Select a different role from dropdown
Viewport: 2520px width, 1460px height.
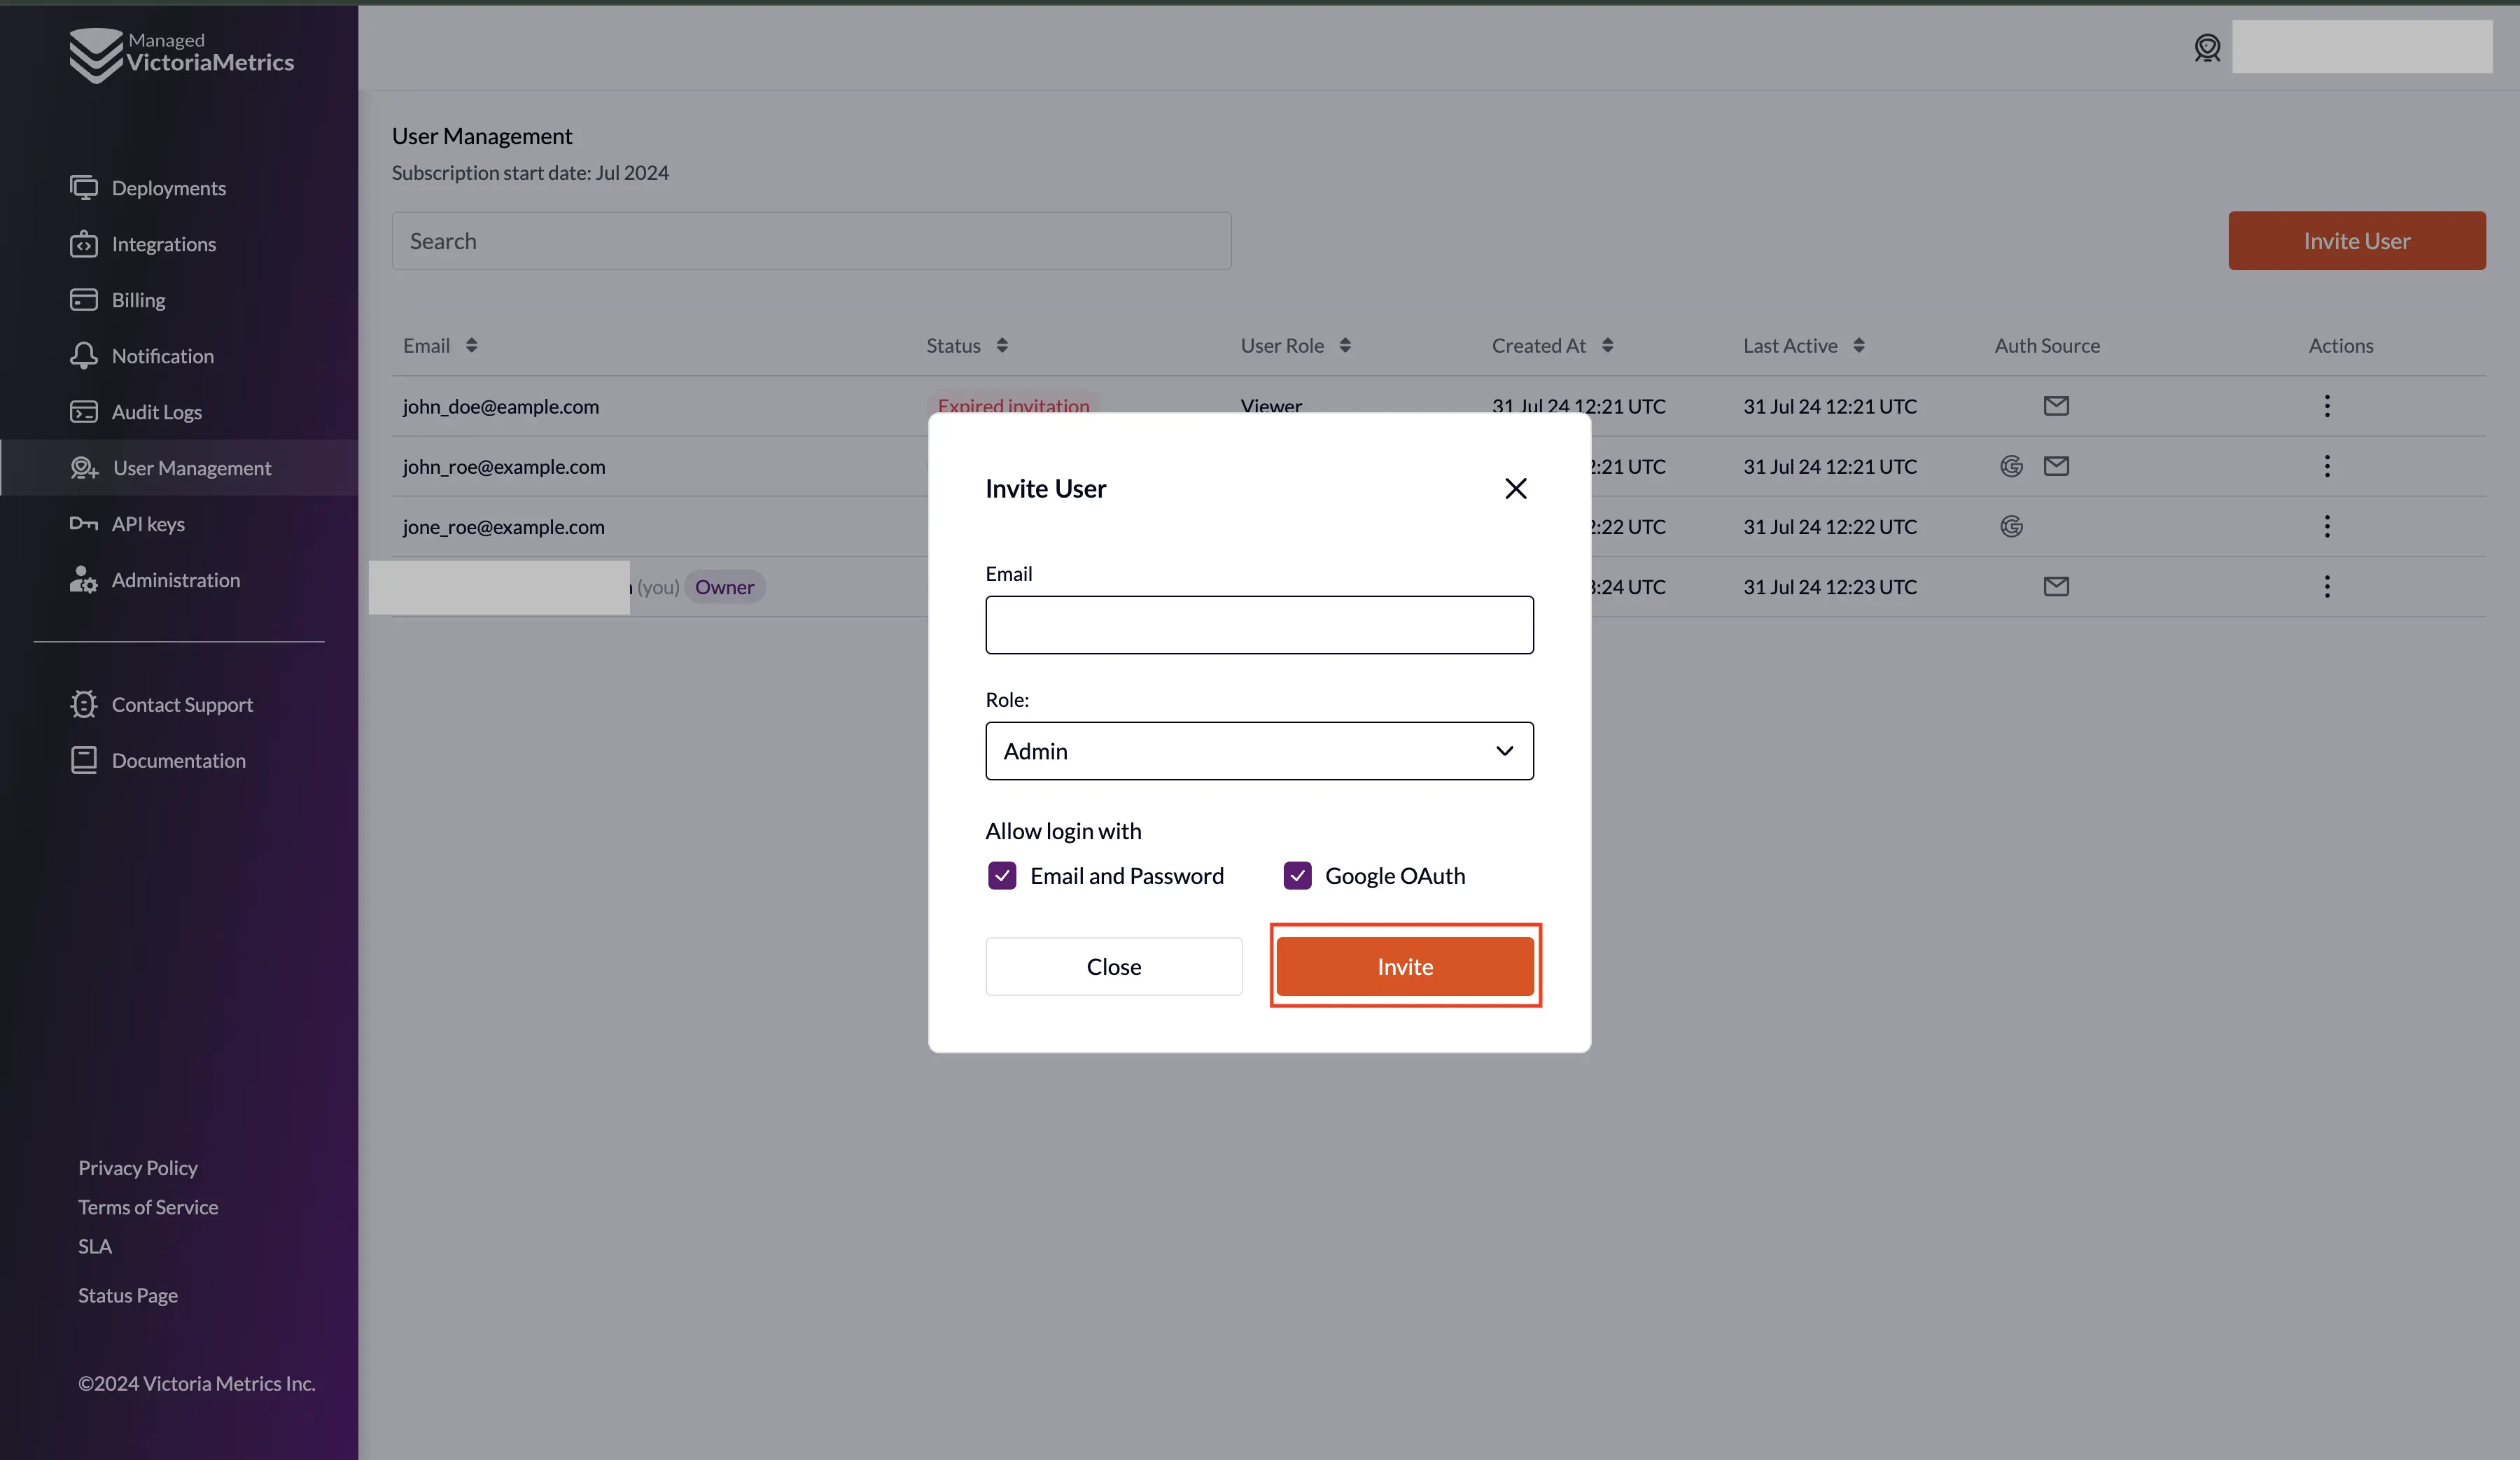point(1259,749)
